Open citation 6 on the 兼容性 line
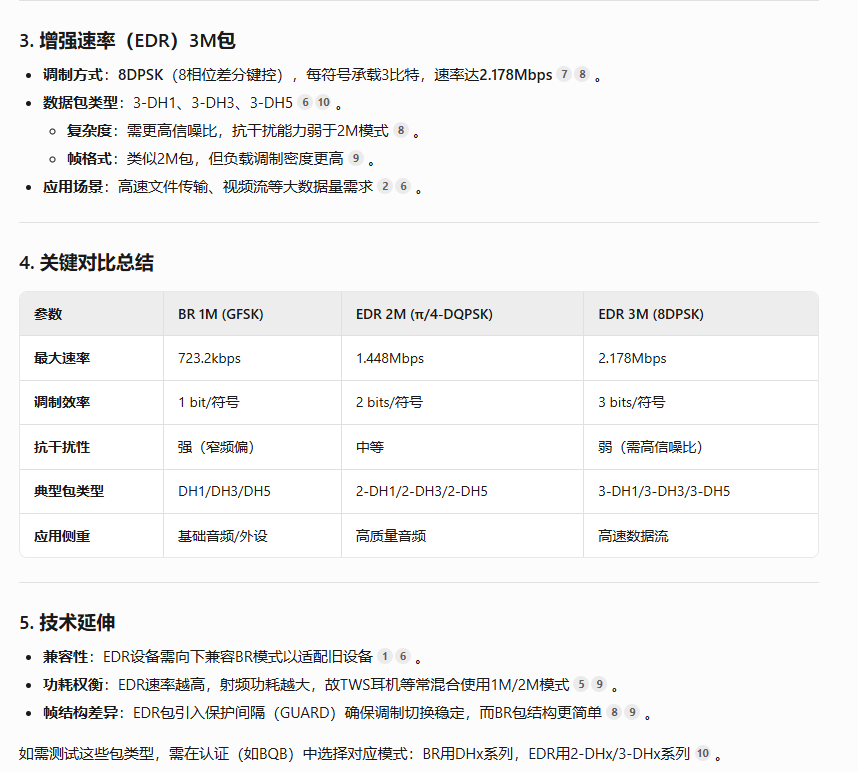 403,656
